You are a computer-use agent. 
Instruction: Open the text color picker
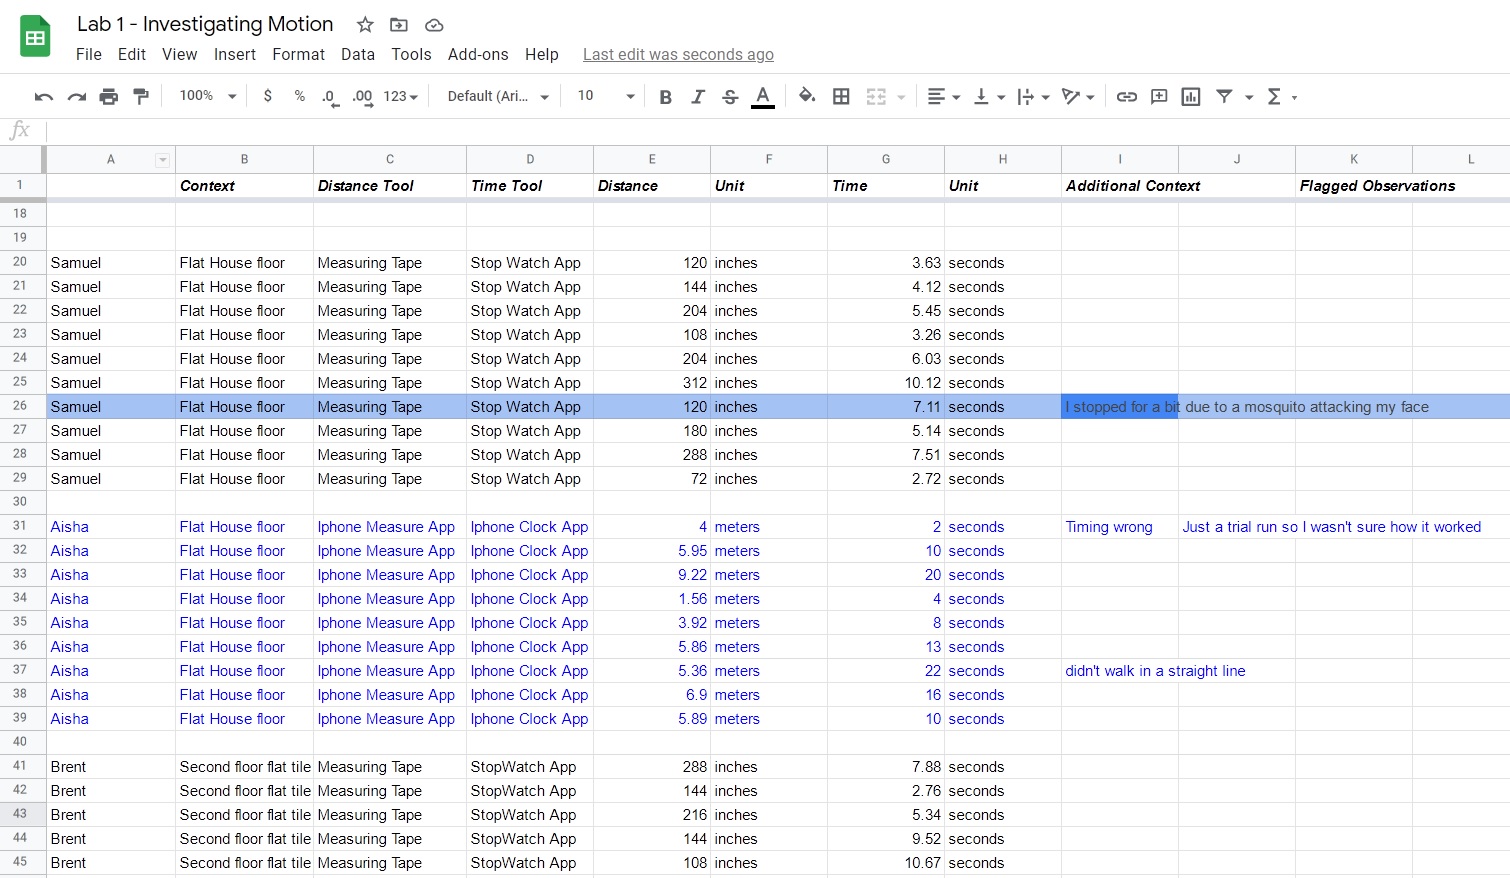pyautogui.click(x=763, y=97)
